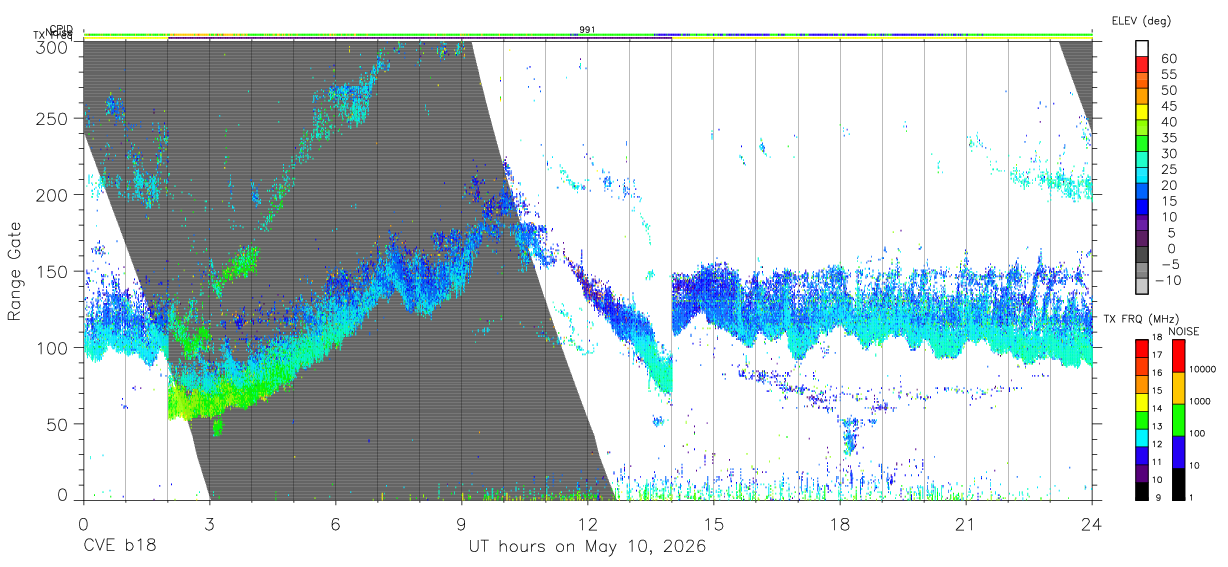Viewport: 1228px width, 567px height.
Task: Click the '200' range gate tick label
Action: (51, 195)
